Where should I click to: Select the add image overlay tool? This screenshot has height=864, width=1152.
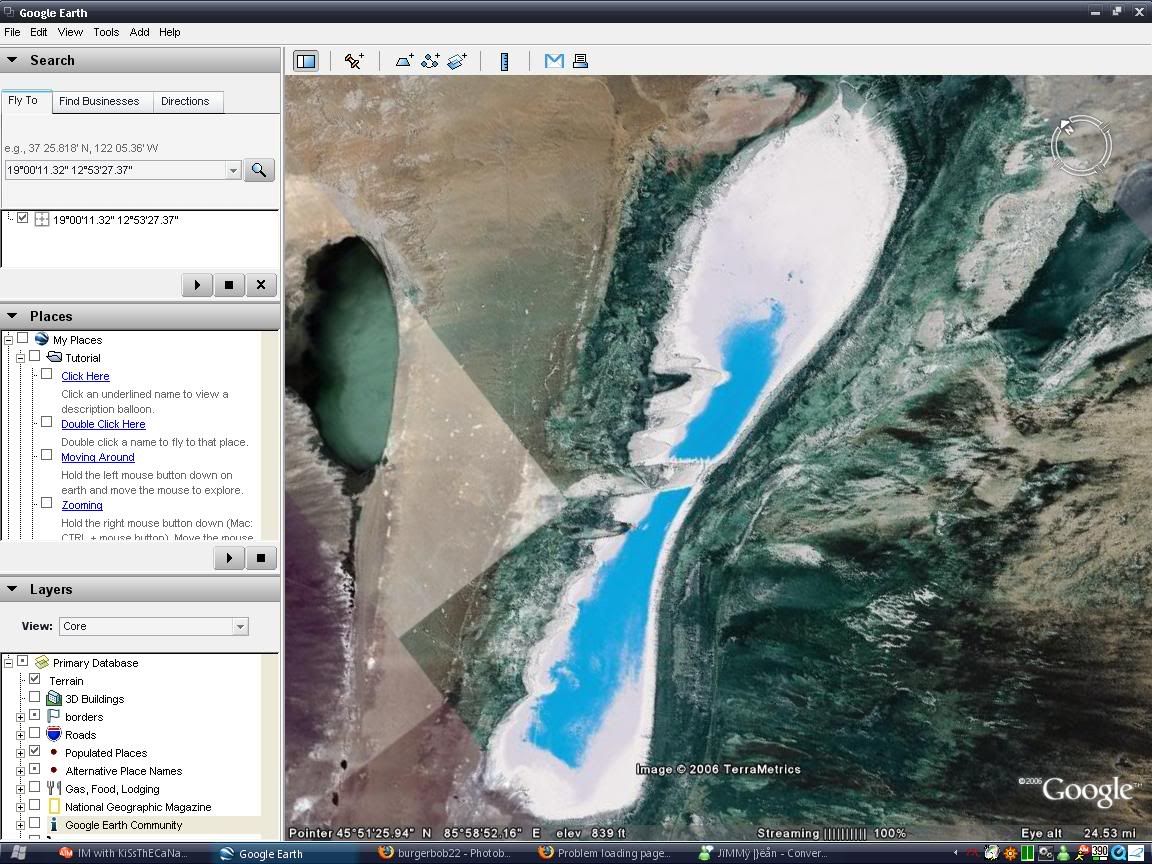click(456, 61)
